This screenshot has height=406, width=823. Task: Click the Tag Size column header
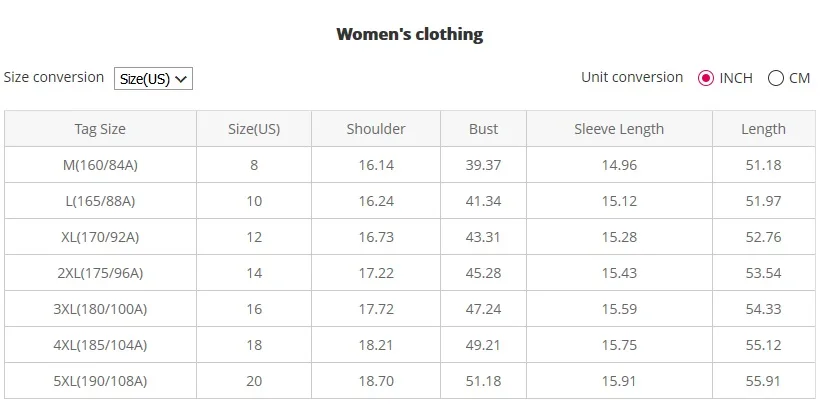(100, 129)
